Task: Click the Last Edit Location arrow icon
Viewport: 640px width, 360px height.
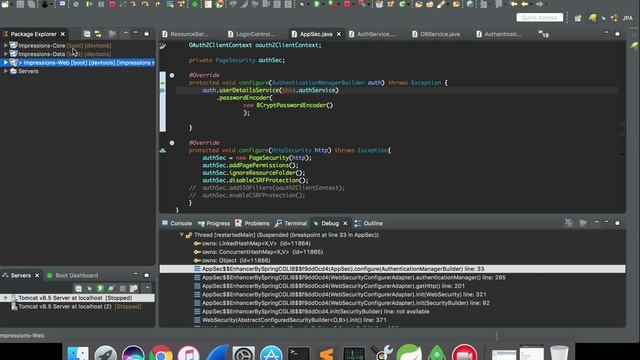Action: point(514,4)
